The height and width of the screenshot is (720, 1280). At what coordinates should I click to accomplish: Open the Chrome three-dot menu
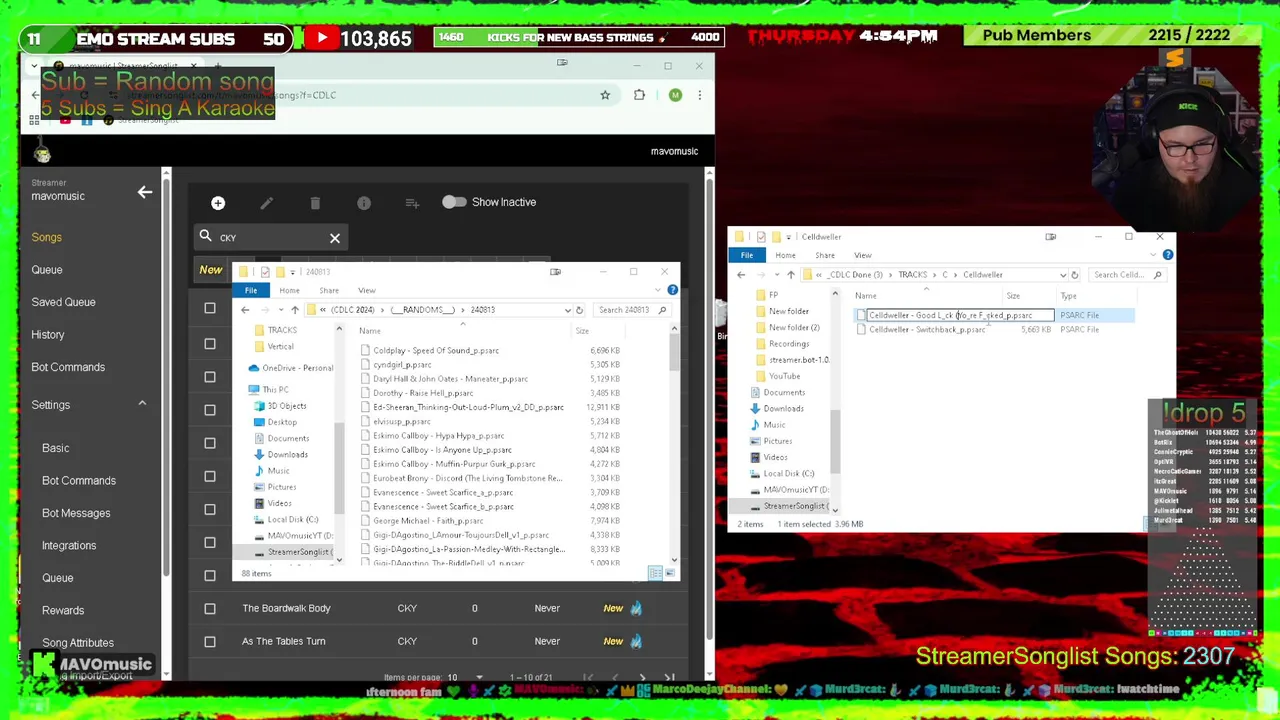point(700,95)
